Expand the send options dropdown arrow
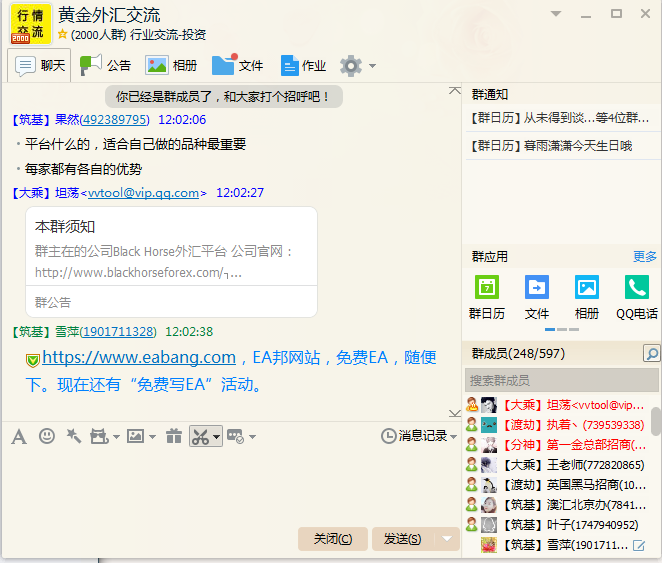Image resolution: width=662 pixels, height=563 pixels. pos(447,539)
